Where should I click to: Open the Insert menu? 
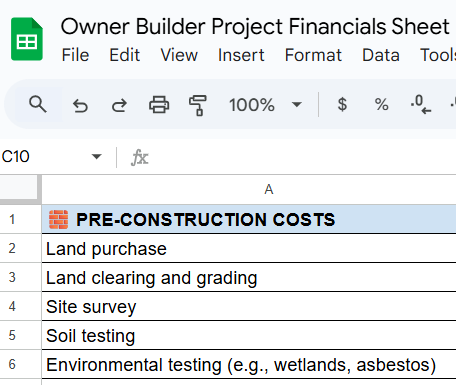241,55
